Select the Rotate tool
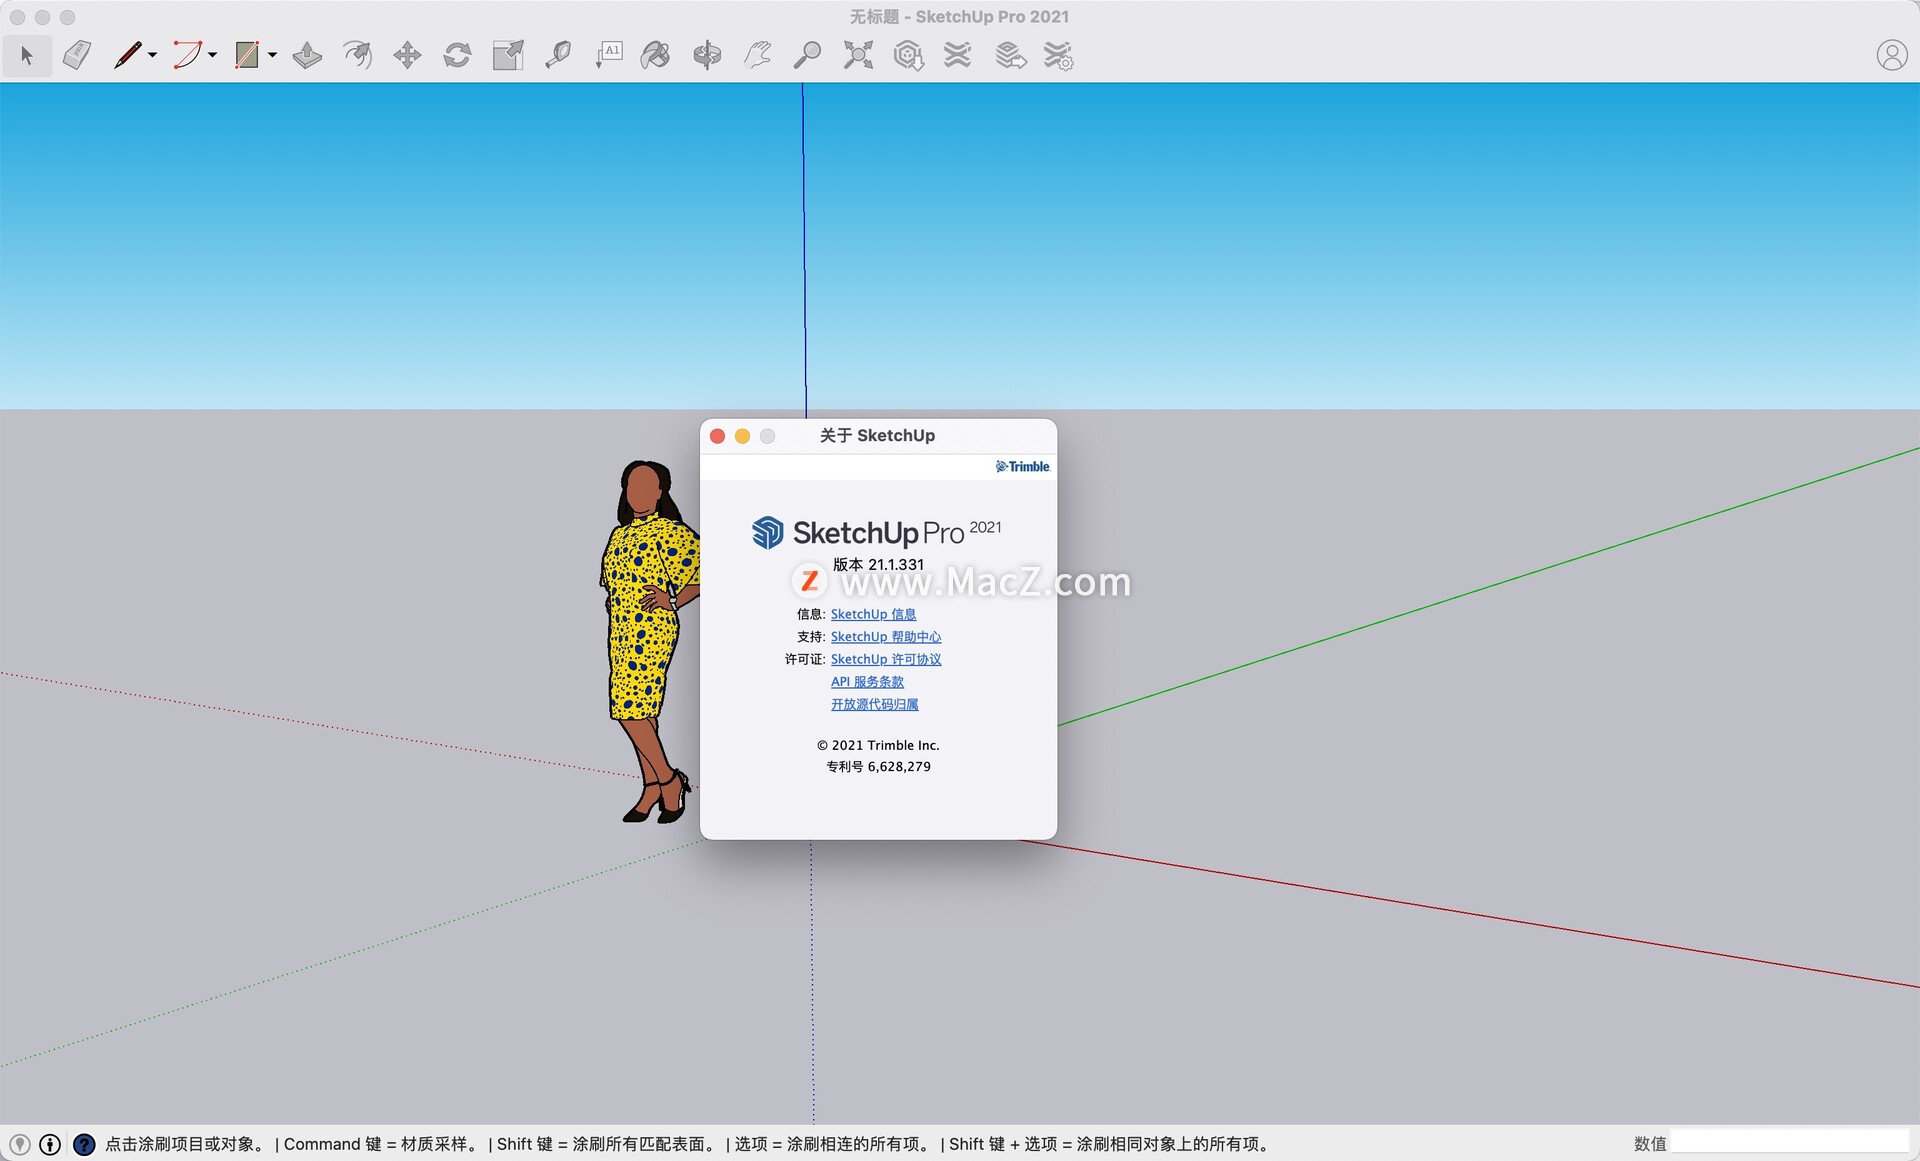1920x1161 pixels. 457,55
